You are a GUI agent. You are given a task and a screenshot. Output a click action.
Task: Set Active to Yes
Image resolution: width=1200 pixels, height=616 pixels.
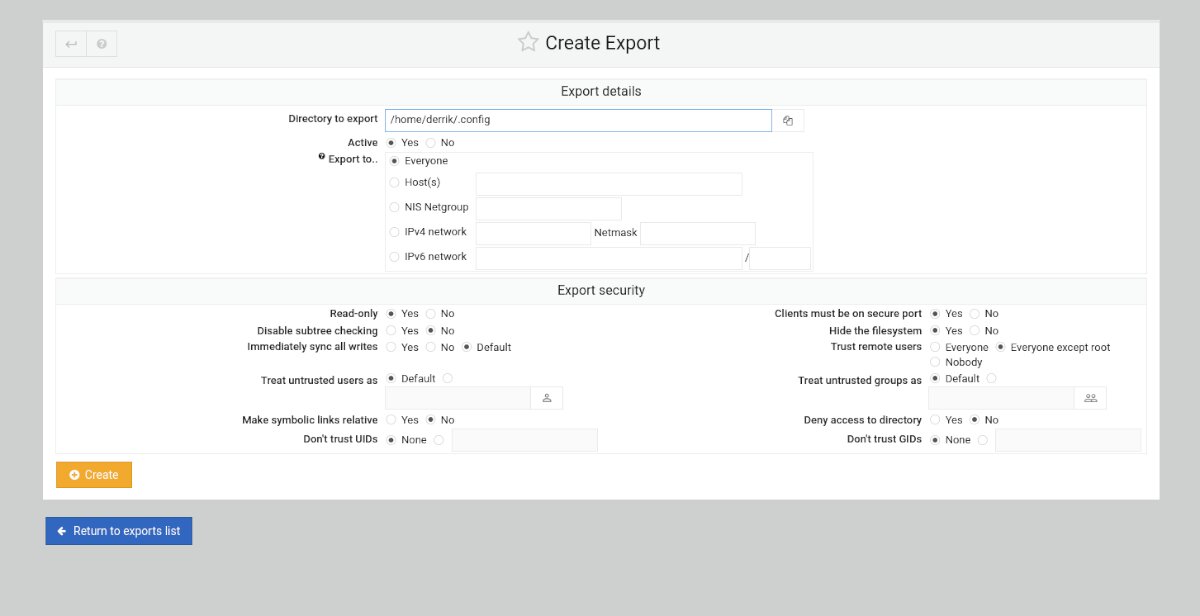tap(391, 143)
